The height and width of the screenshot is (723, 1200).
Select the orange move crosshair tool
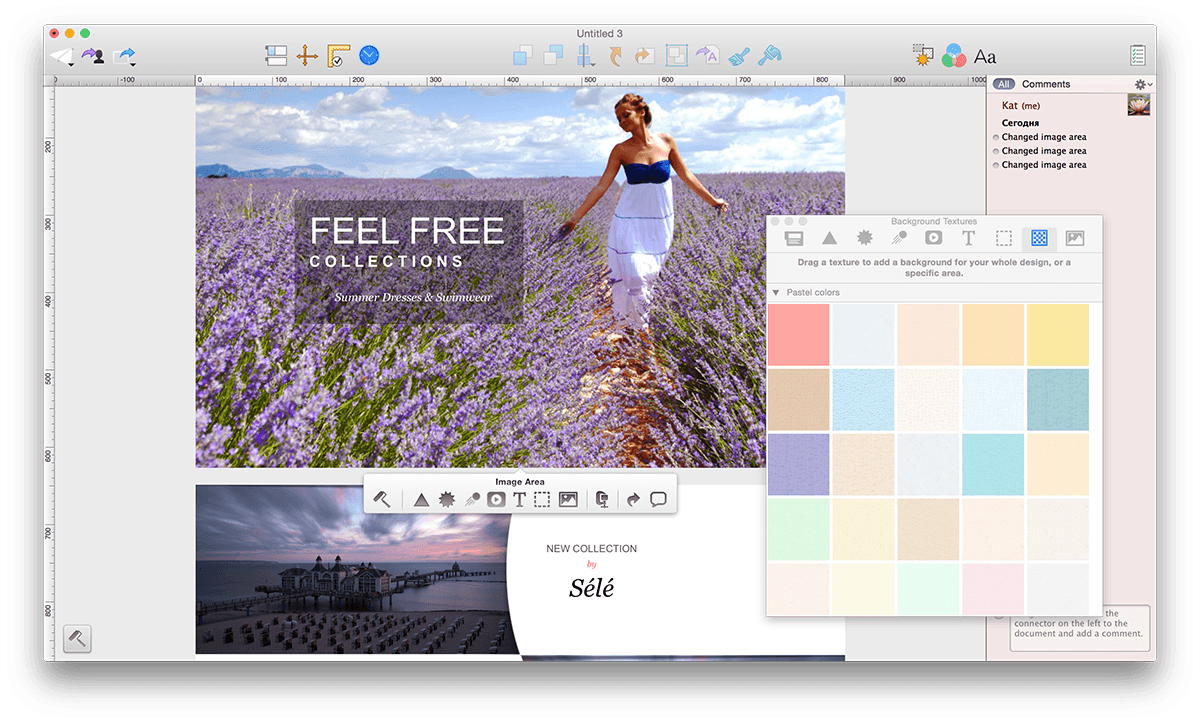pos(307,56)
